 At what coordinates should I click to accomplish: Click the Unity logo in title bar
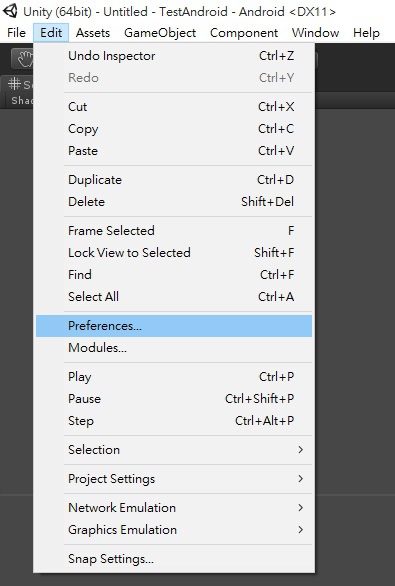click(x=10, y=11)
